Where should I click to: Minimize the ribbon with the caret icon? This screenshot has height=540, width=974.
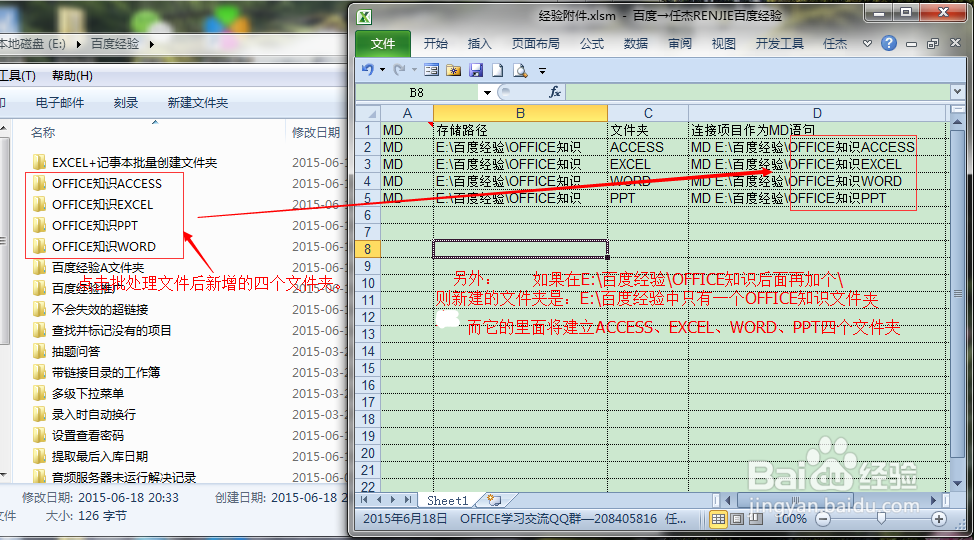867,43
